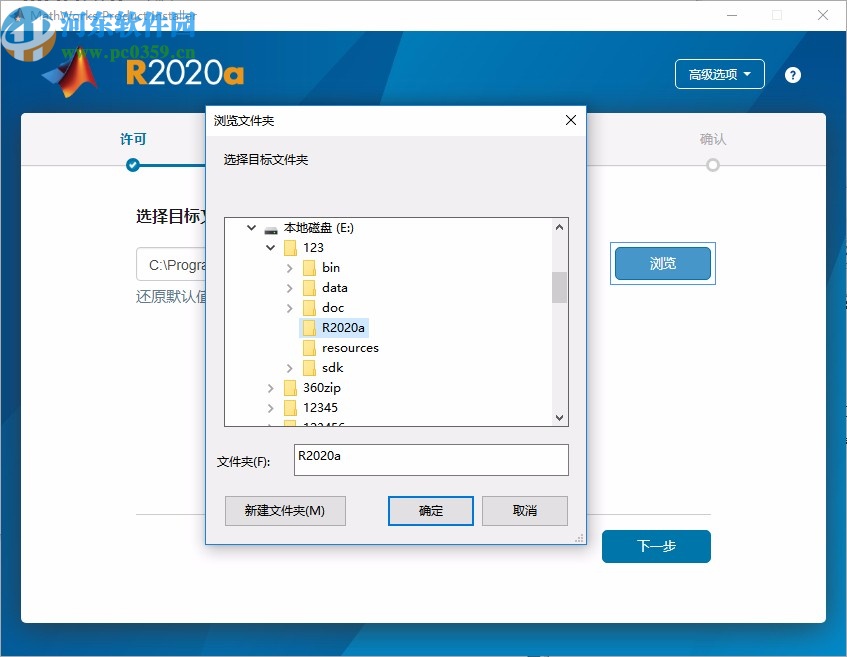Click the 还原默认值 link

point(171,297)
